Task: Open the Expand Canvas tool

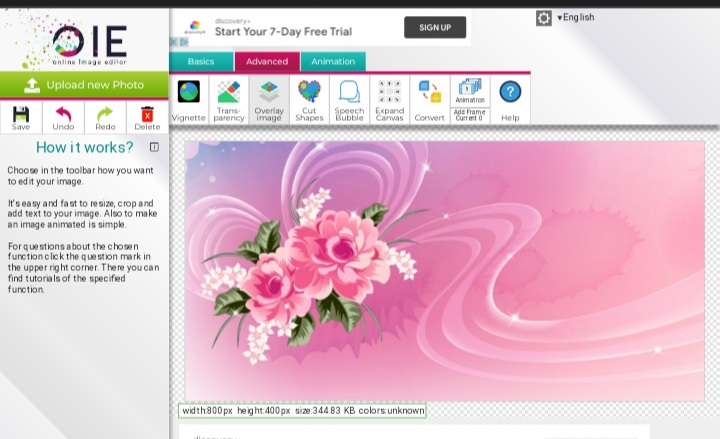Action: (389, 99)
